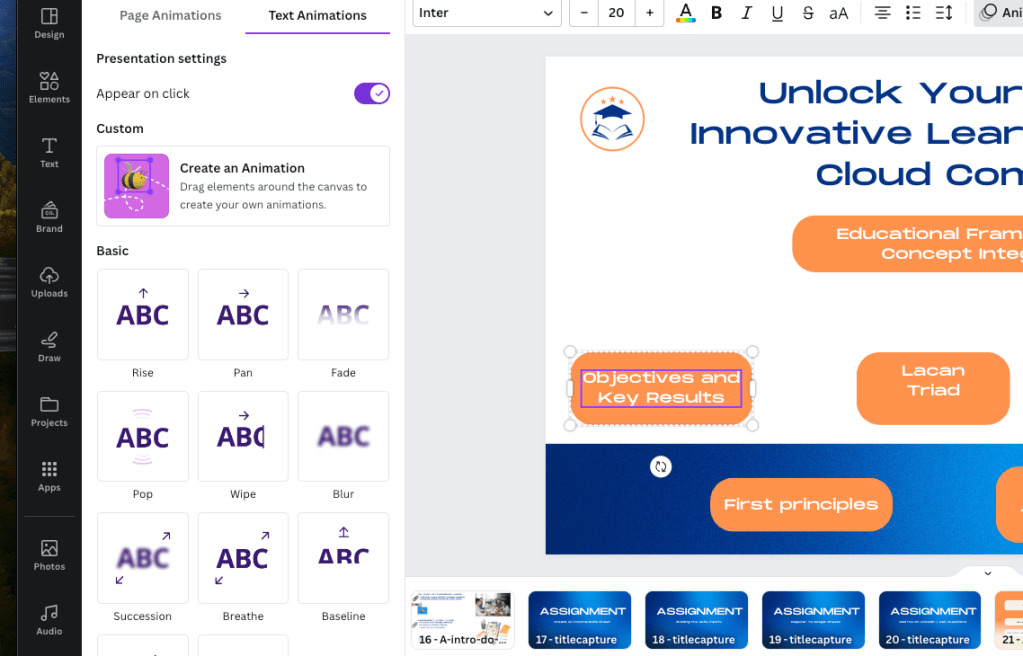Apply the Blur text animation
1023x656 pixels.
(343, 436)
